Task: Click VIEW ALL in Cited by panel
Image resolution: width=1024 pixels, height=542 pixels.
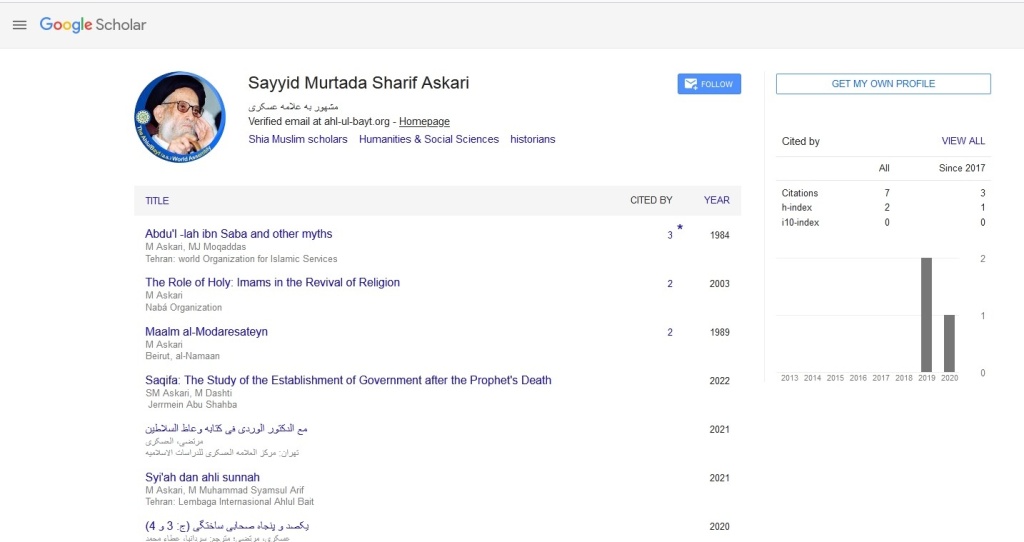Action: [x=962, y=141]
